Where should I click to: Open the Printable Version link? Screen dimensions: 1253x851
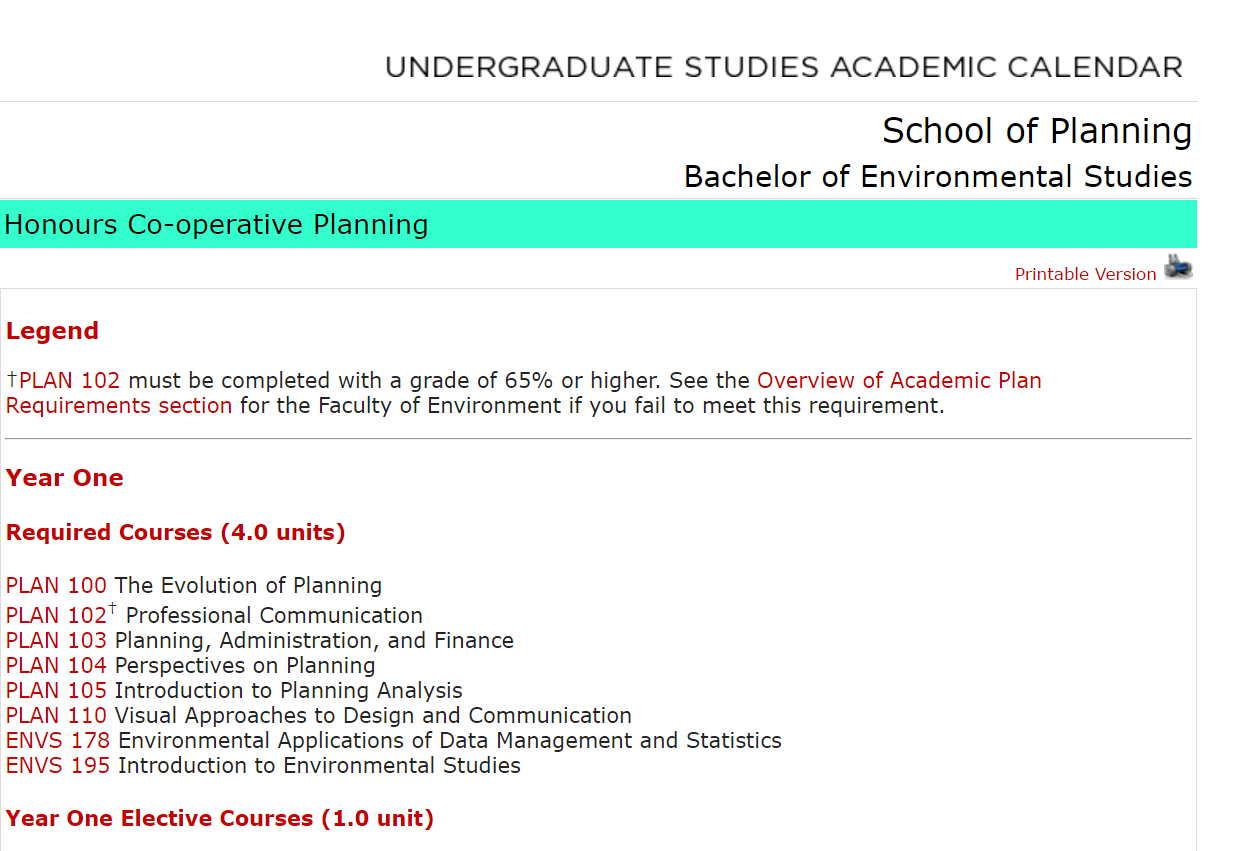1085,274
